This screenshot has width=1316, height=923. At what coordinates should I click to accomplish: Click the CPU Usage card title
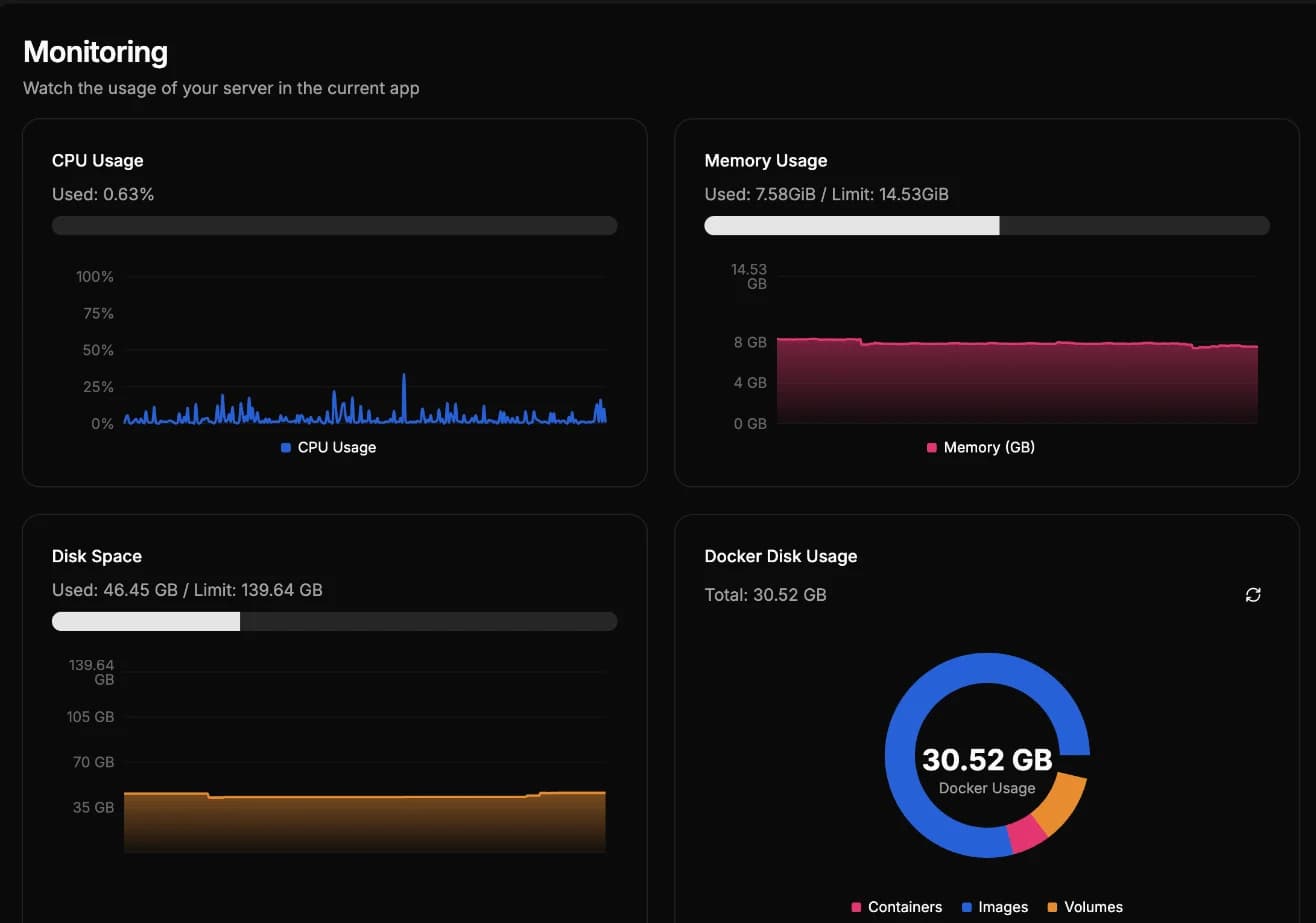97,160
